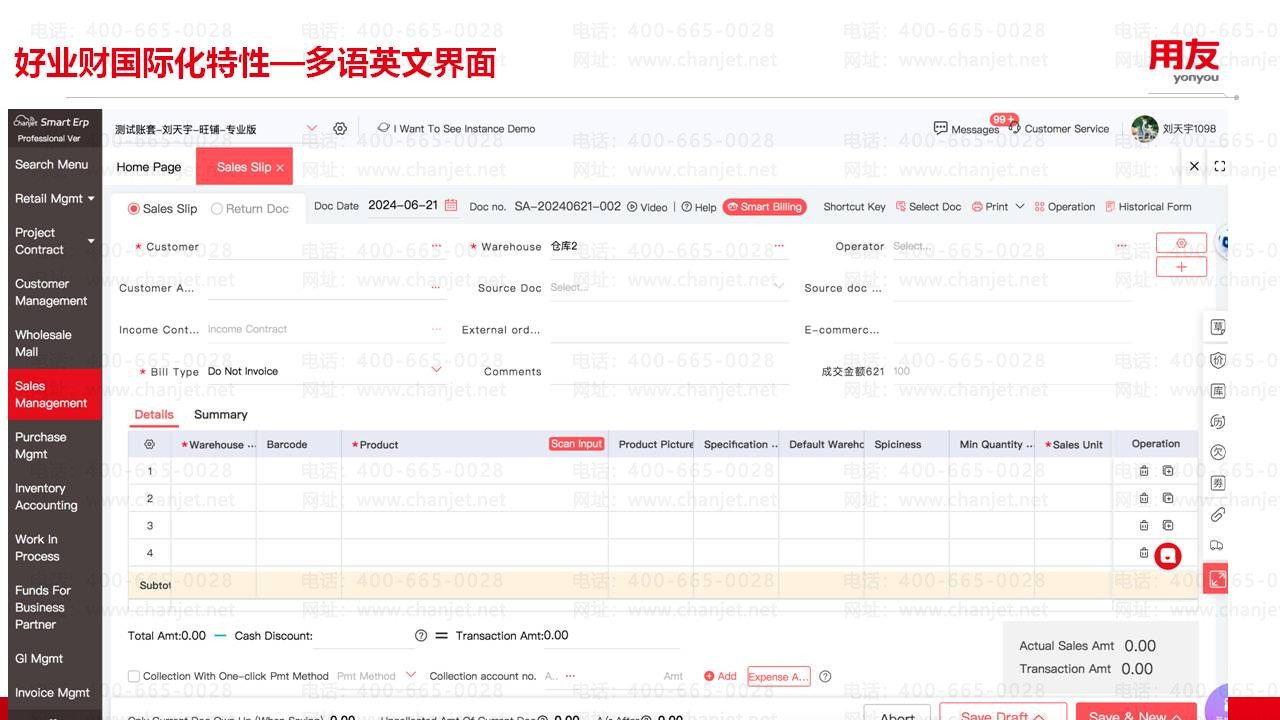Click the Add button near Amt
1280x720 pixels.
click(x=721, y=676)
